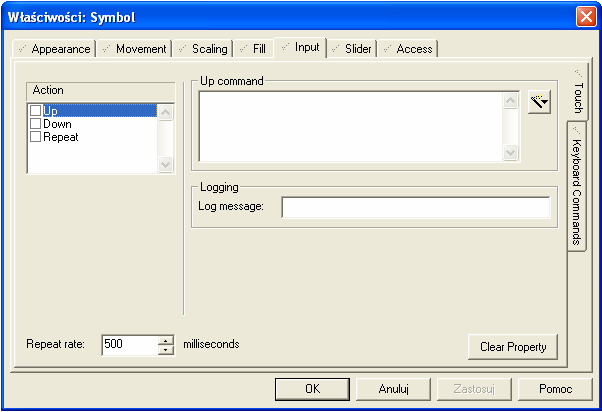Image resolution: width=602 pixels, height=412 pixels.
Task: Increase repeat rate with spinner up arrow
Action: (165, 340)
